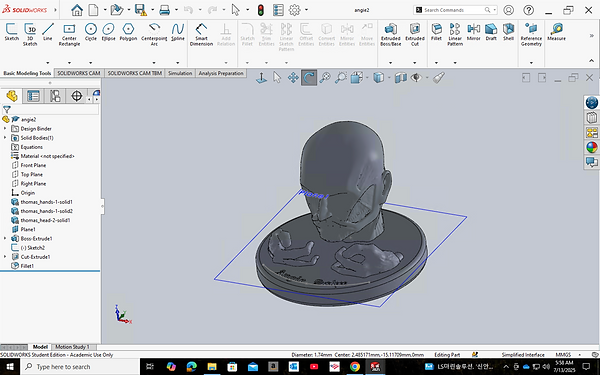Open Options gear in title bar
Viewport: 600px width, 375px height.
pyautogui.click(x=294, y=10)
